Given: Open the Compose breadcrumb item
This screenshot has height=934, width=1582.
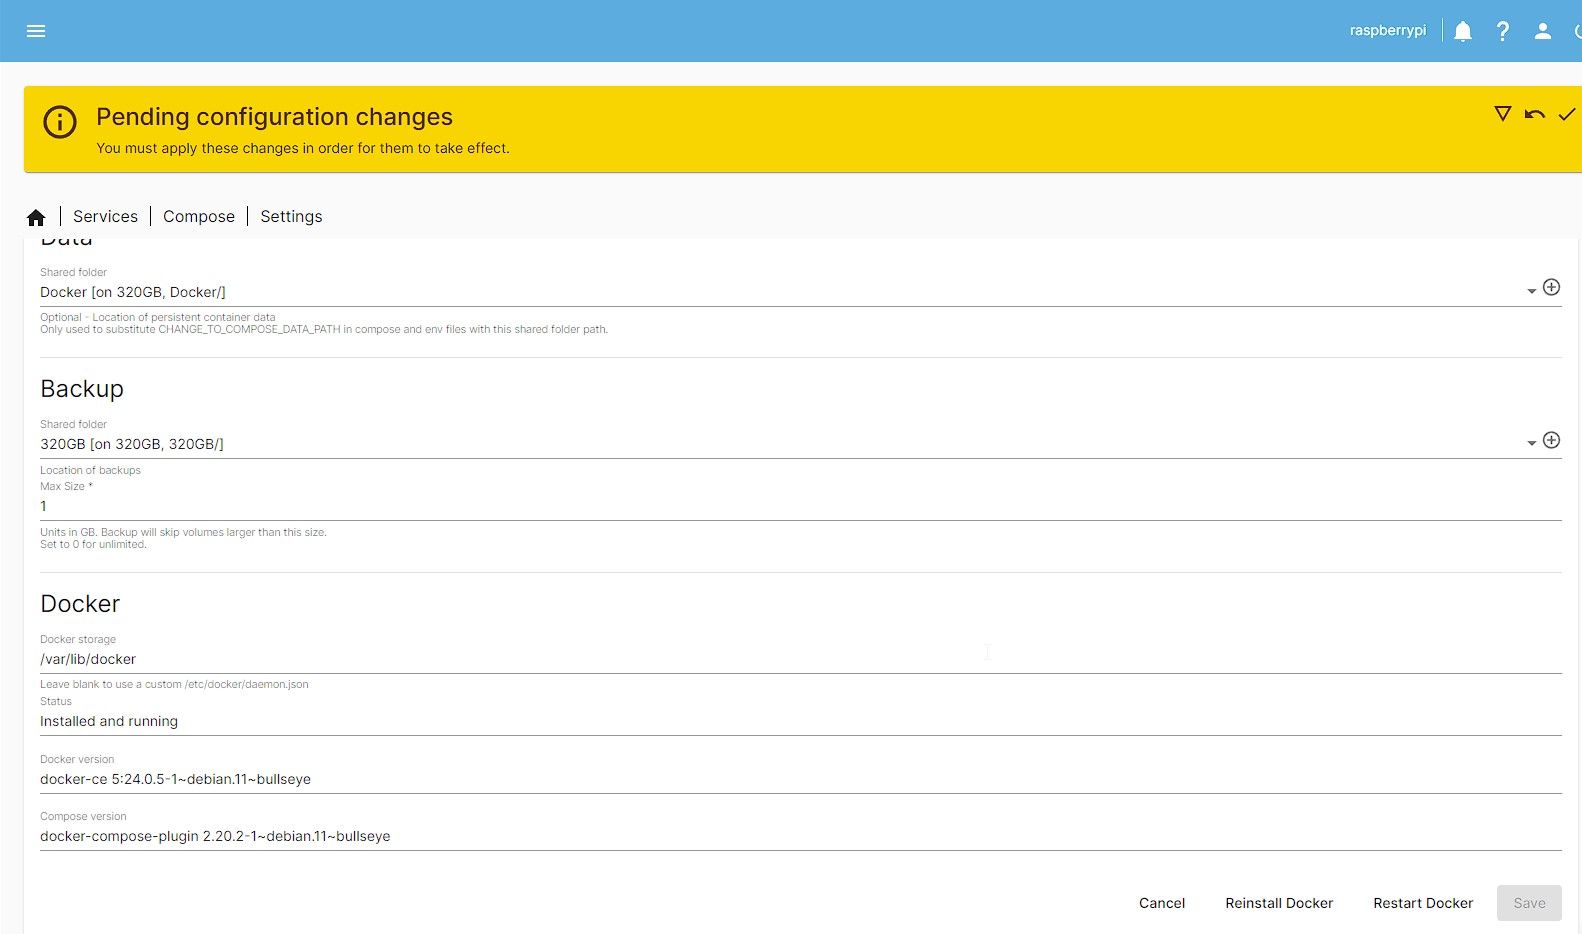Looking at the screenshot, I should [x=199, y=217].
